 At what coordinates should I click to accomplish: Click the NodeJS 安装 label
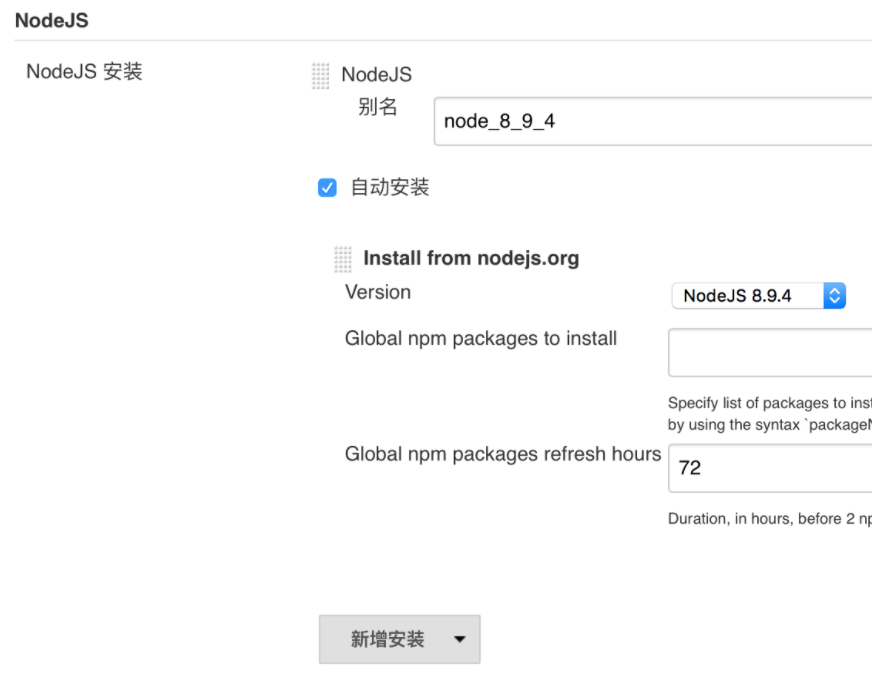(85, 72)
